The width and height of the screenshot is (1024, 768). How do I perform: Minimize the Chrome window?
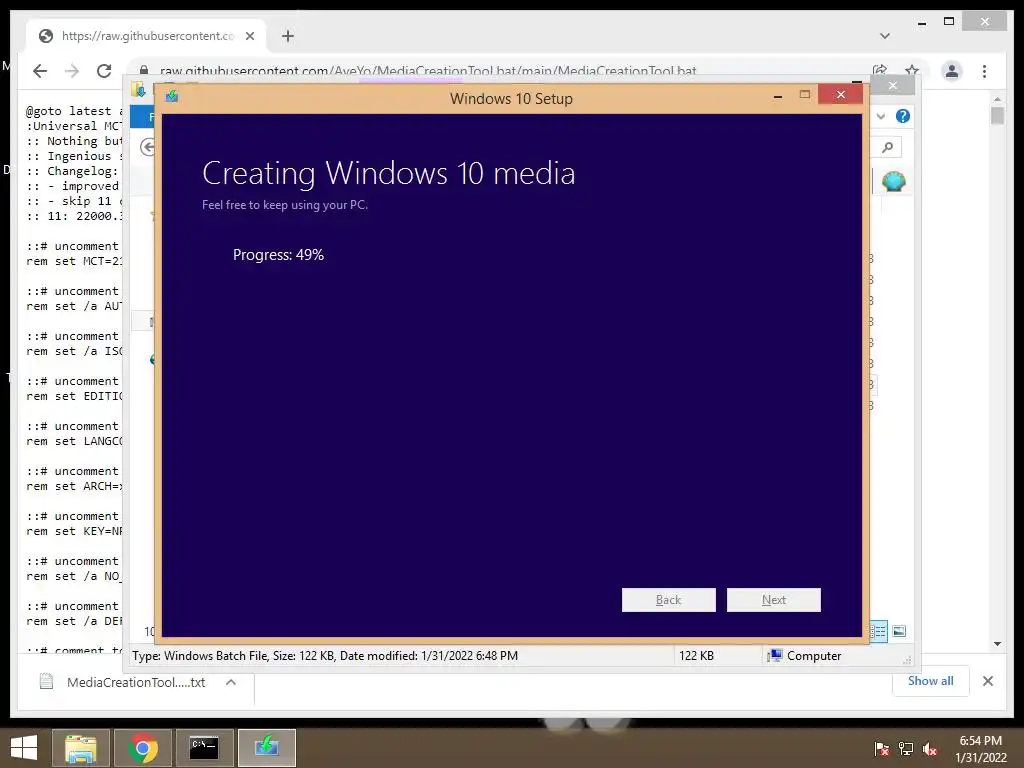[921, 22]
